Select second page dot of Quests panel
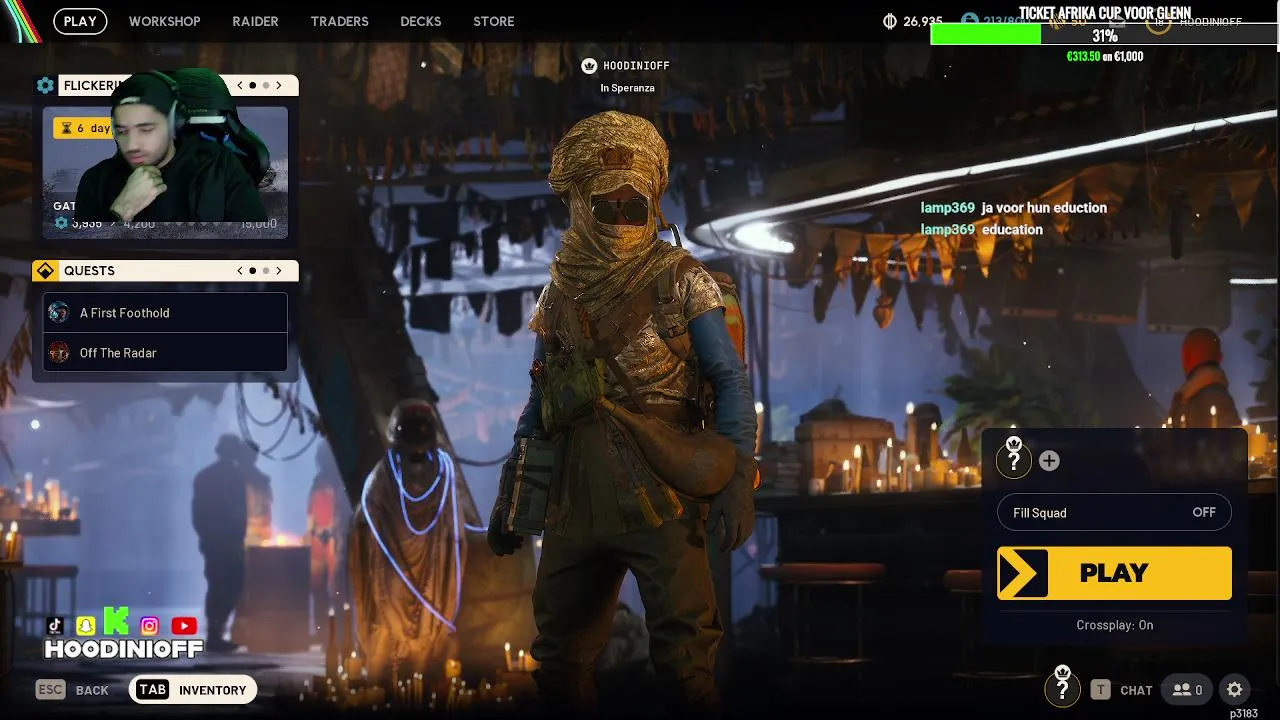The width and height of the screenshot is (1280, 720). [x=265, y=271]
